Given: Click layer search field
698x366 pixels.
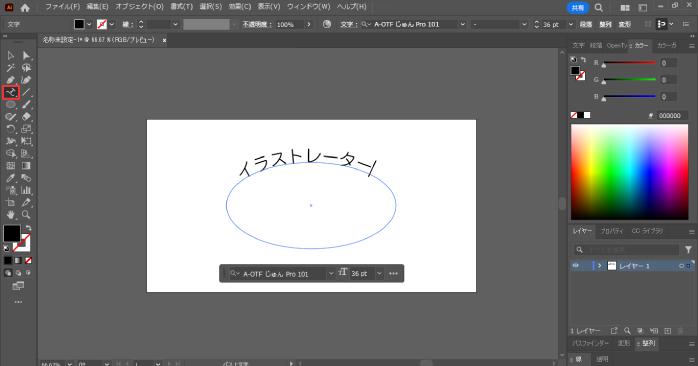Looking at the screenshot, I should (626, 250).
